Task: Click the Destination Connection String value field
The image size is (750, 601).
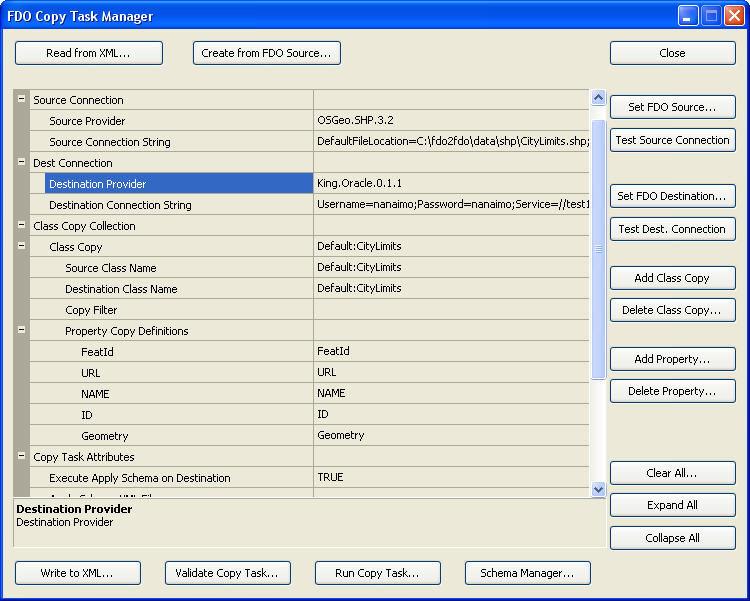Action: 452,205
